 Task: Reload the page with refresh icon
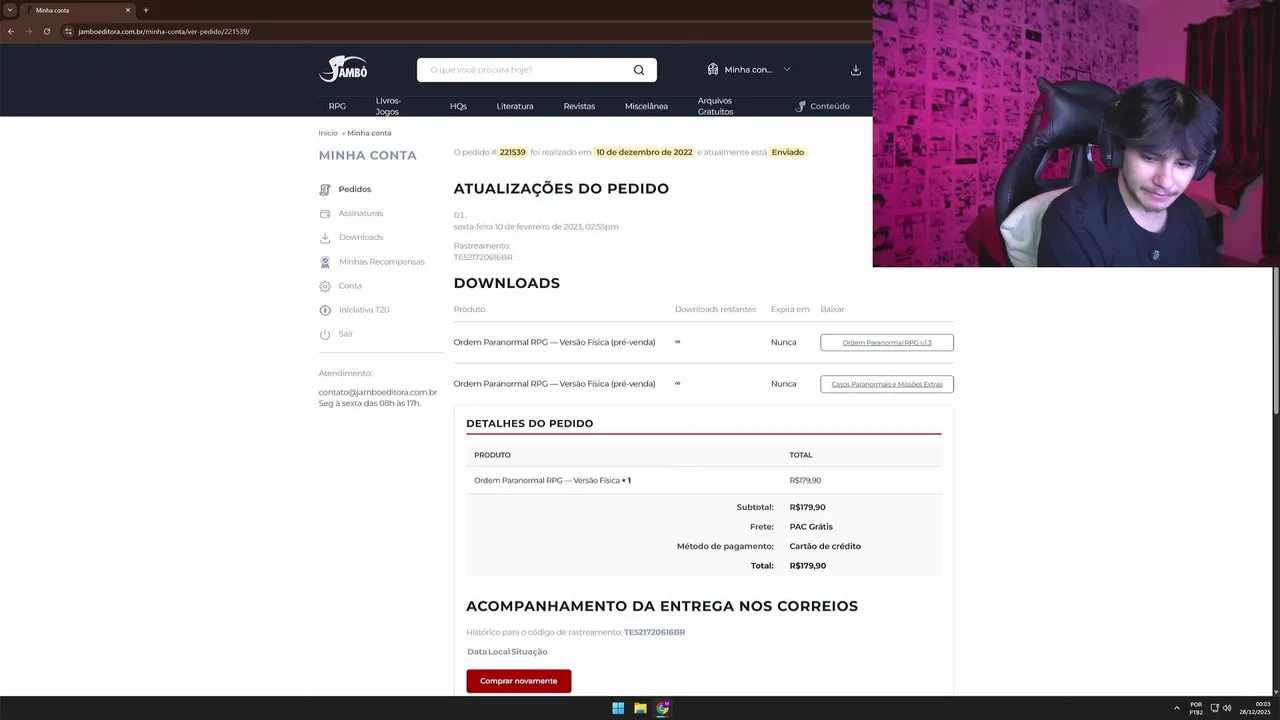tap(46, 31)
